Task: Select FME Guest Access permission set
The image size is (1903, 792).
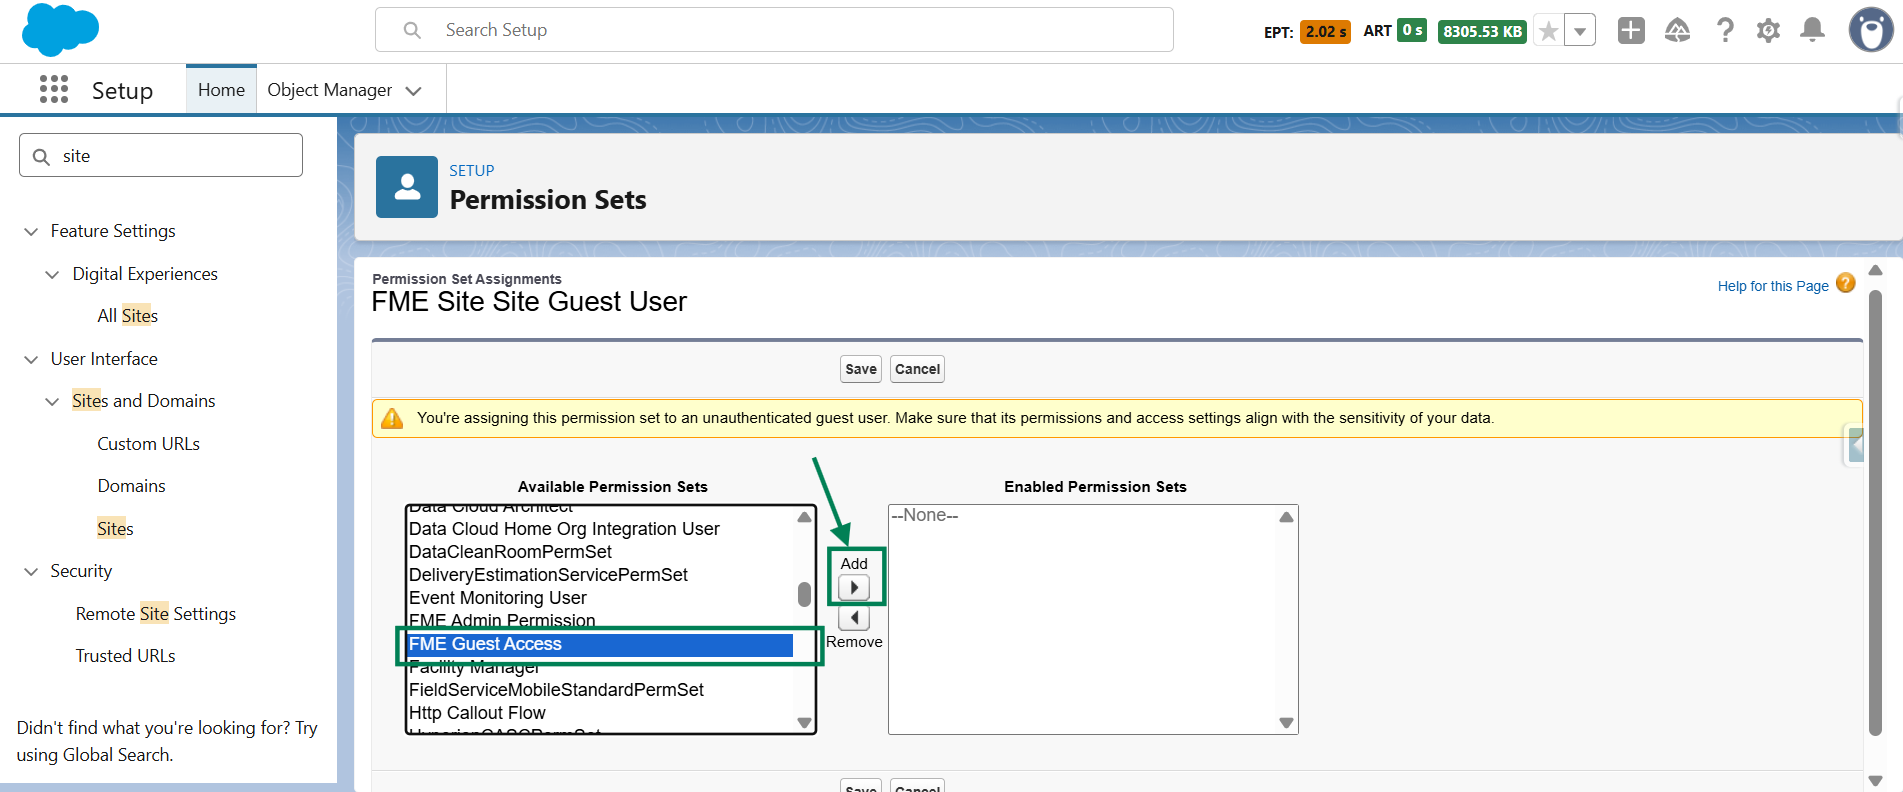Action: (600, 645)
